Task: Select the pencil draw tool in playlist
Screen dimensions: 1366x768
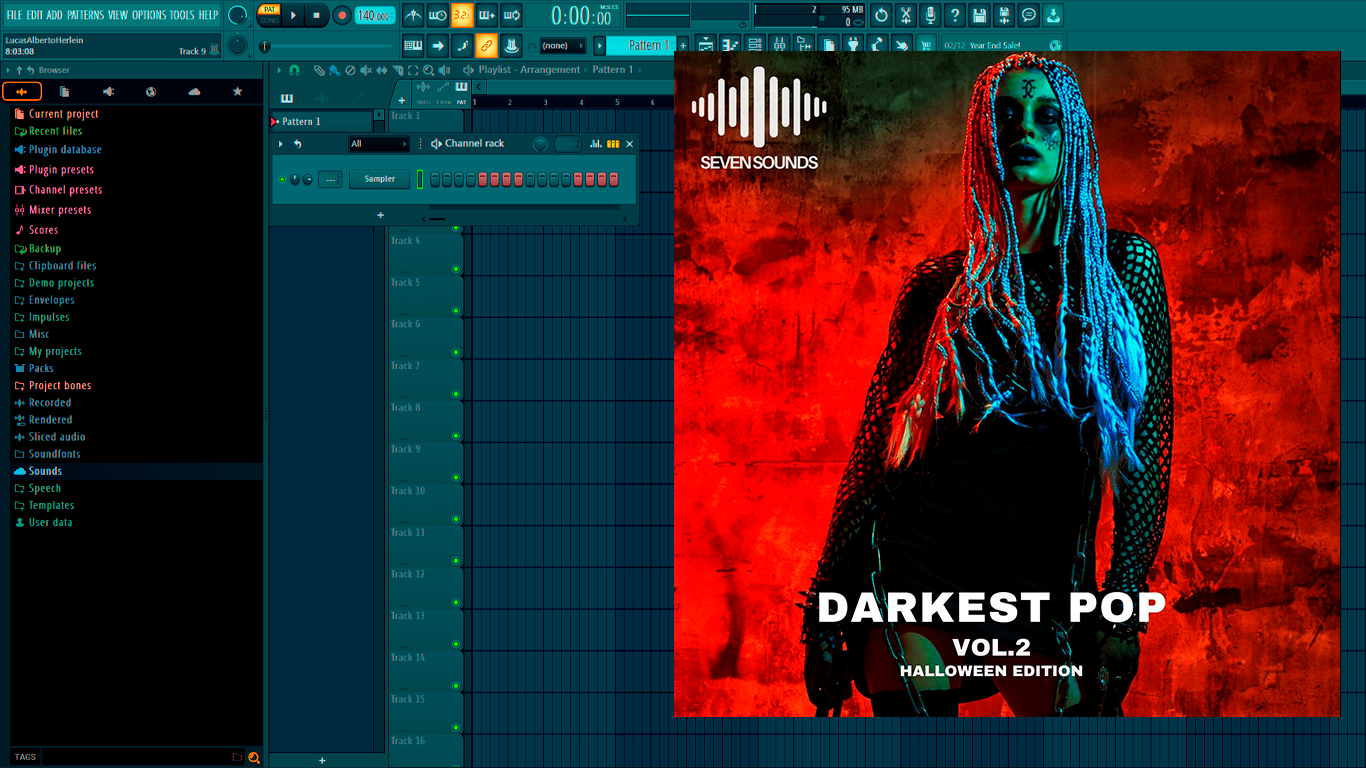Action: pyautogui.click(x=319, y=70)
